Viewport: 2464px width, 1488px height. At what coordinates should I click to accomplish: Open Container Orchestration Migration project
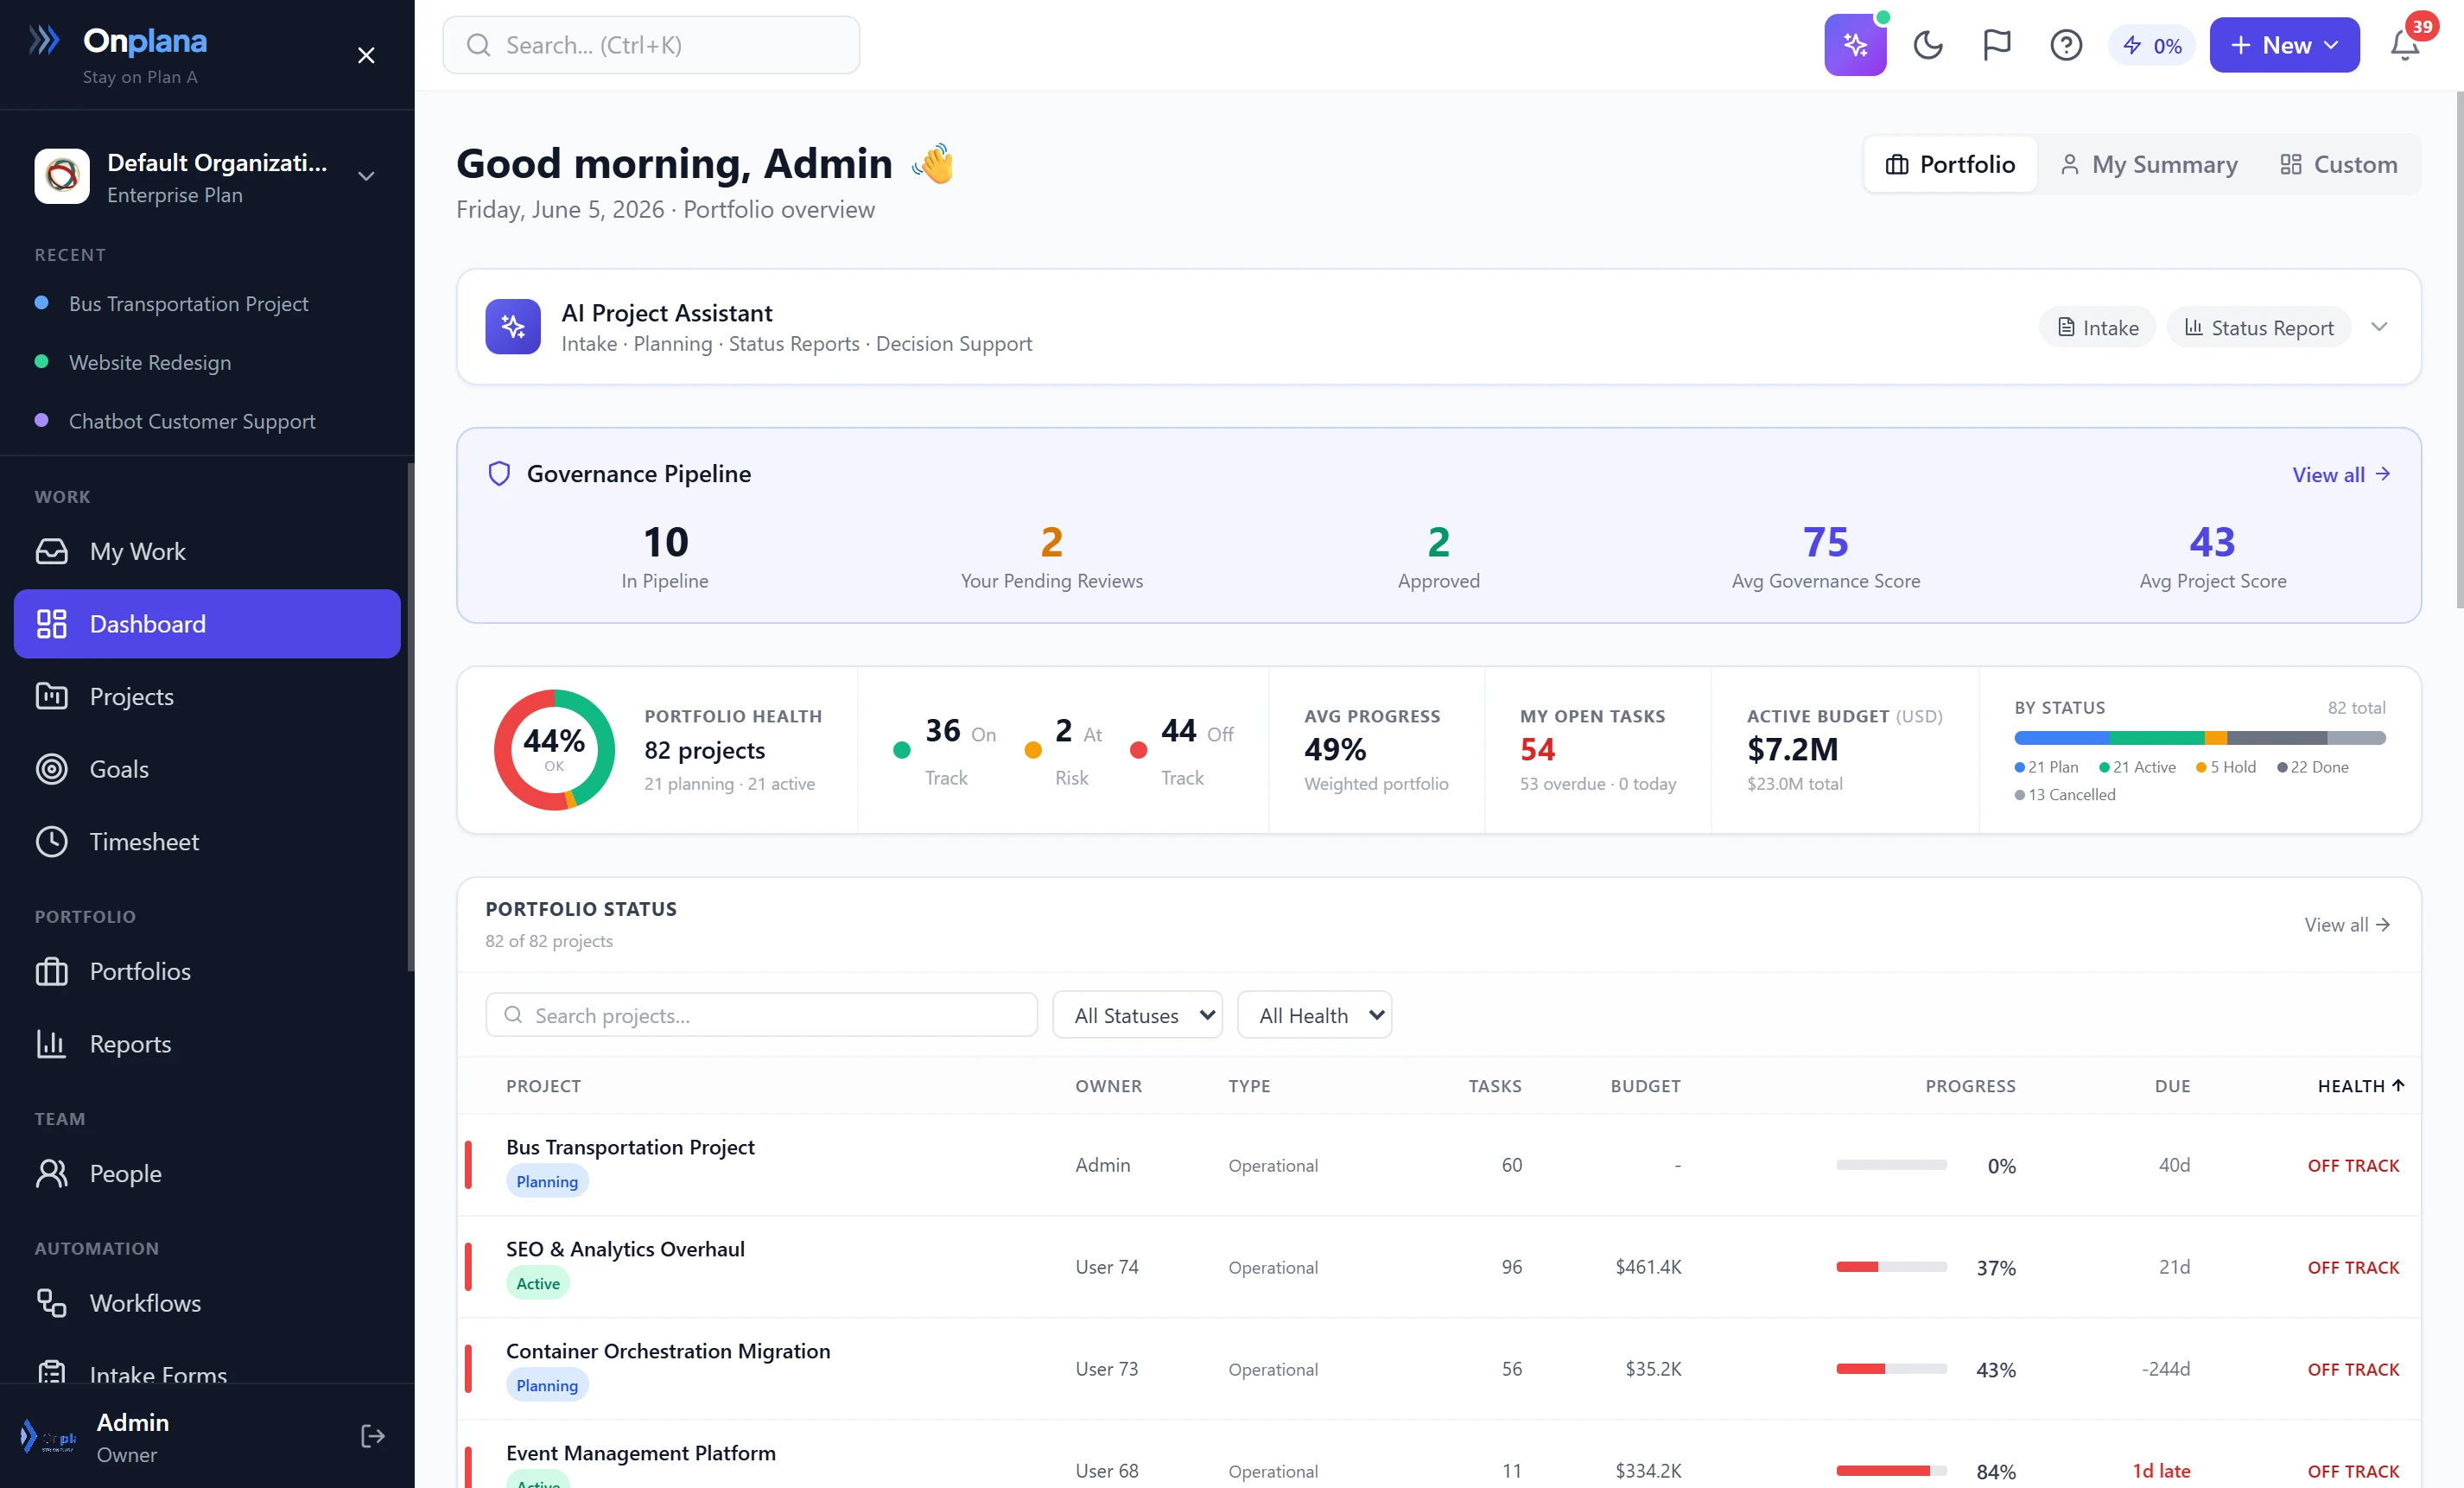667,1351
